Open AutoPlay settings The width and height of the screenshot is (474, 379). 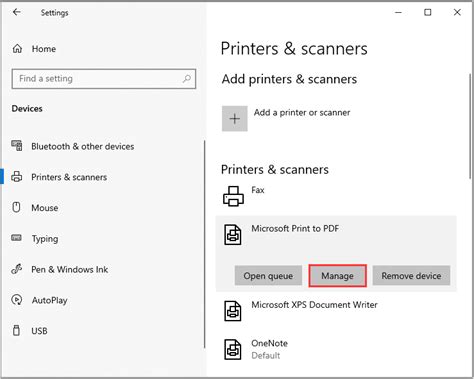[x=49, y=300]
